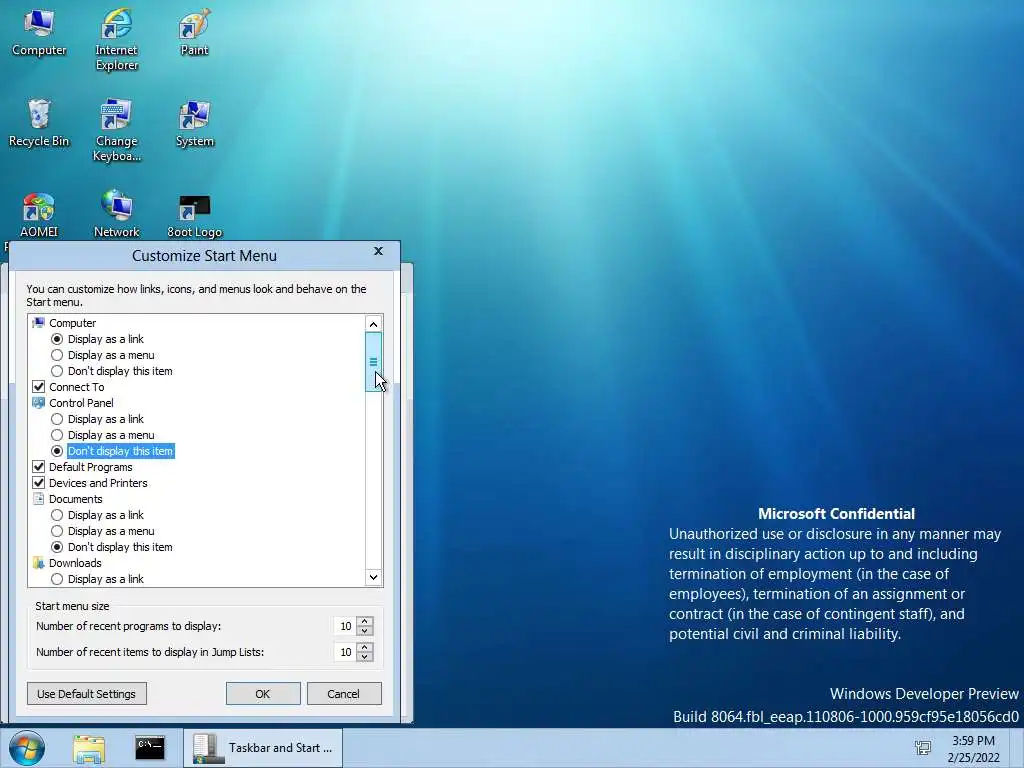Select the AOMEI desktop icon

tap(39, 215)
